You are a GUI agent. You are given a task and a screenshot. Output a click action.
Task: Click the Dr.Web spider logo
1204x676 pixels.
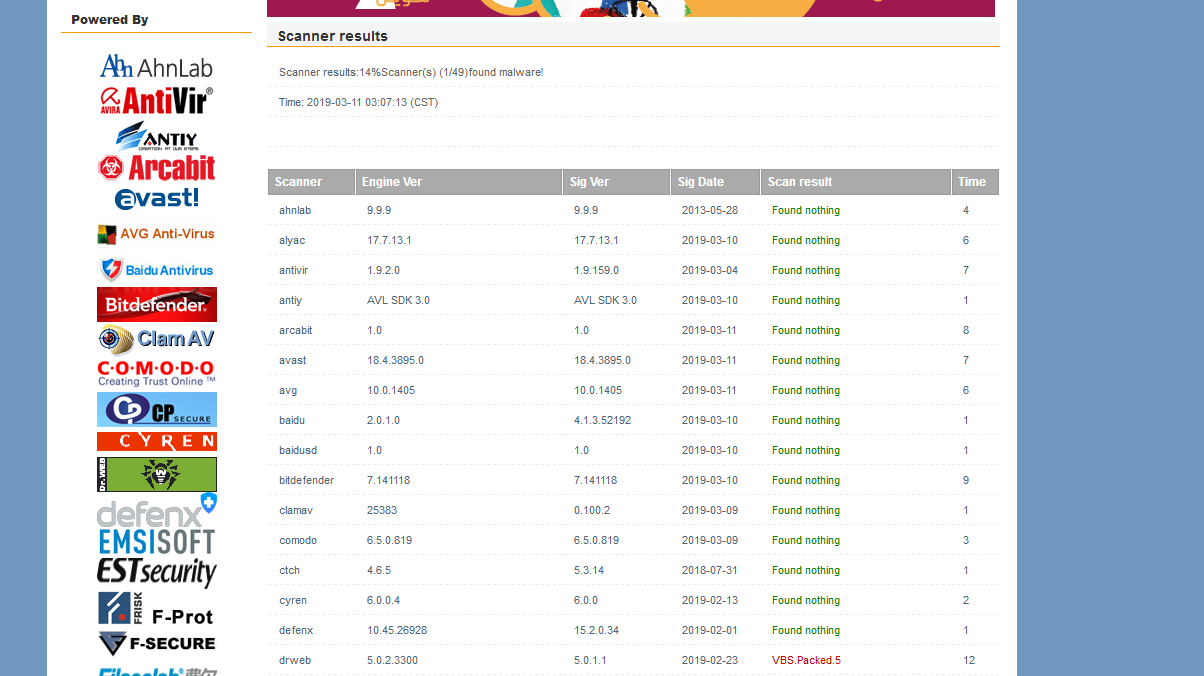(x=157, y=474)
